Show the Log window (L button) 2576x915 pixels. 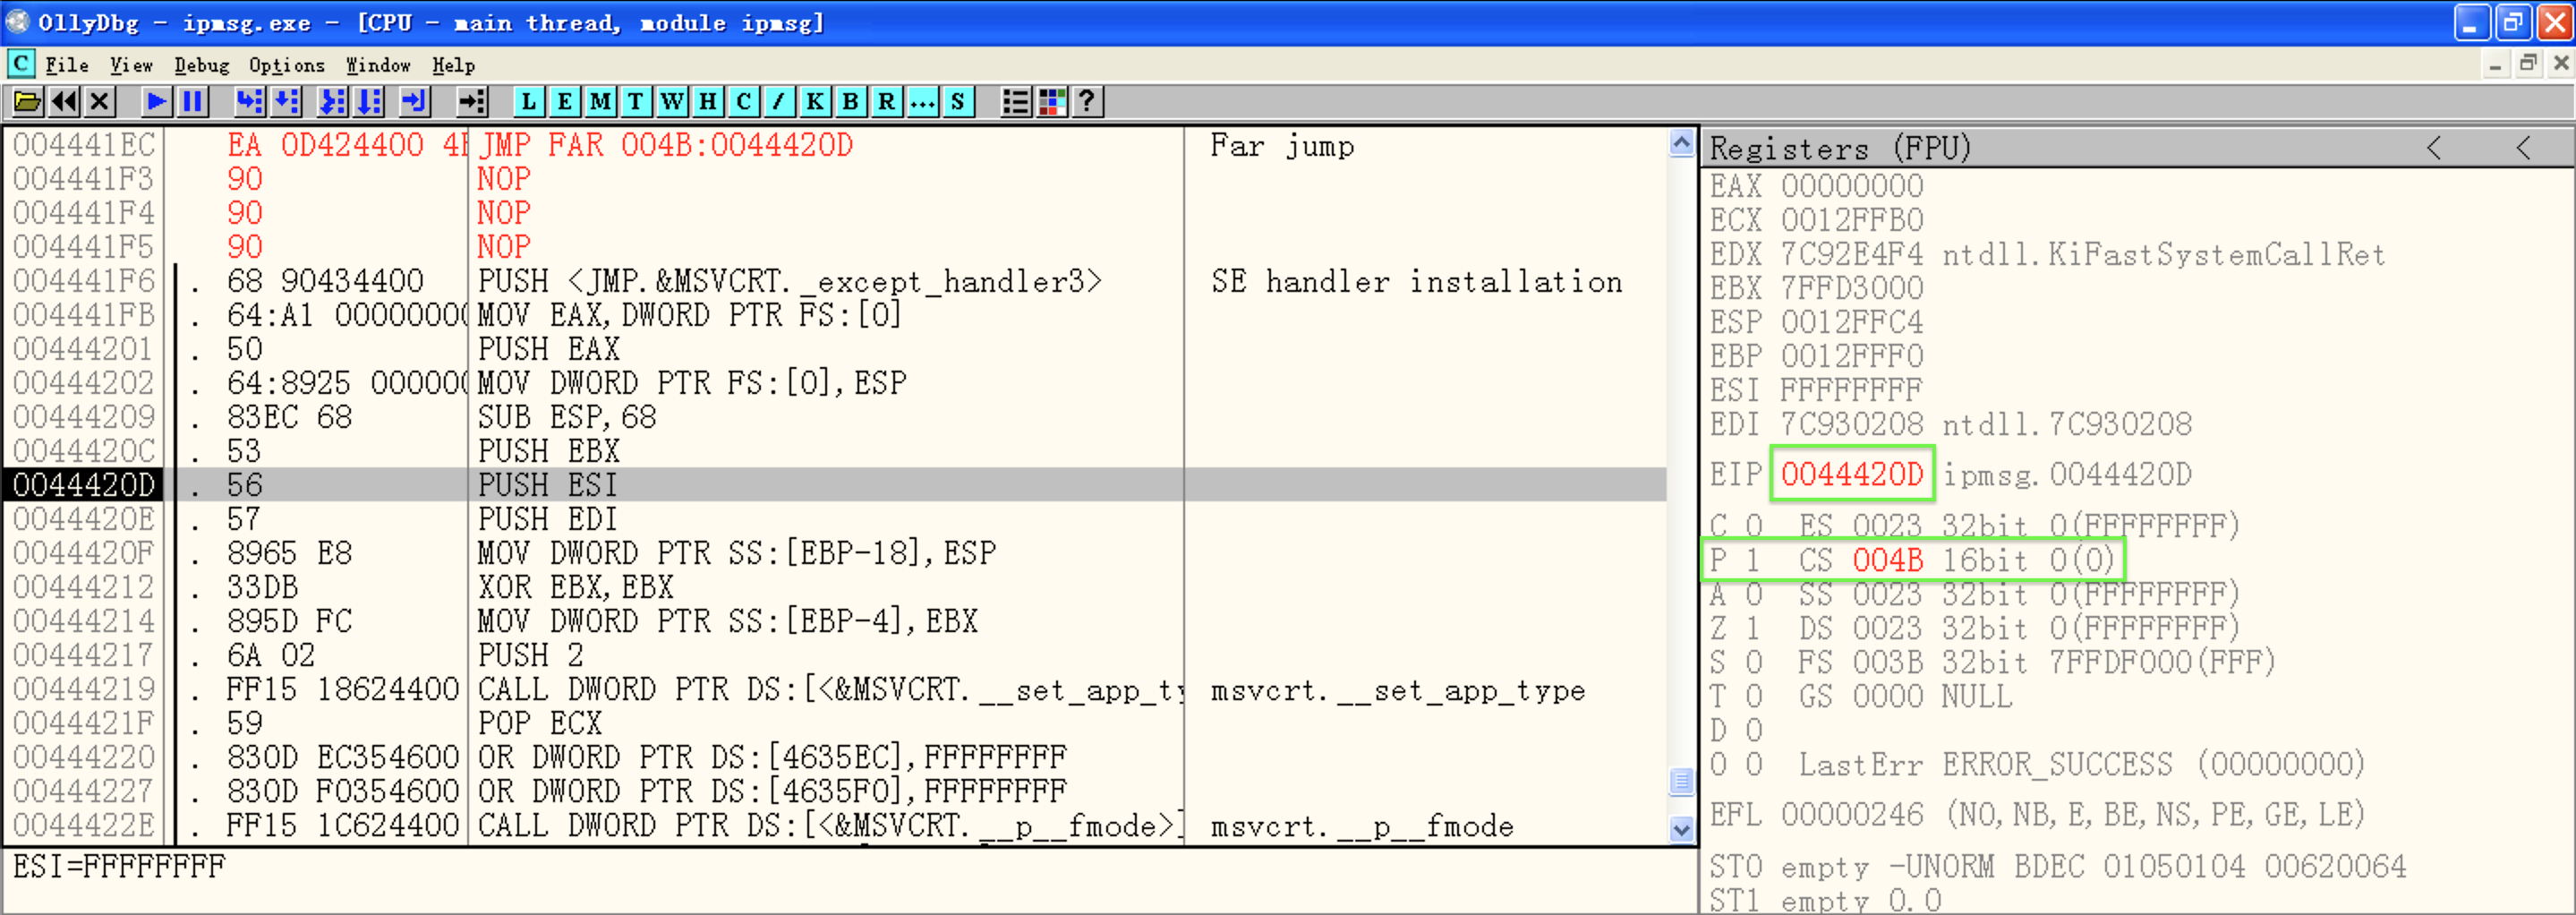[529, 101]
